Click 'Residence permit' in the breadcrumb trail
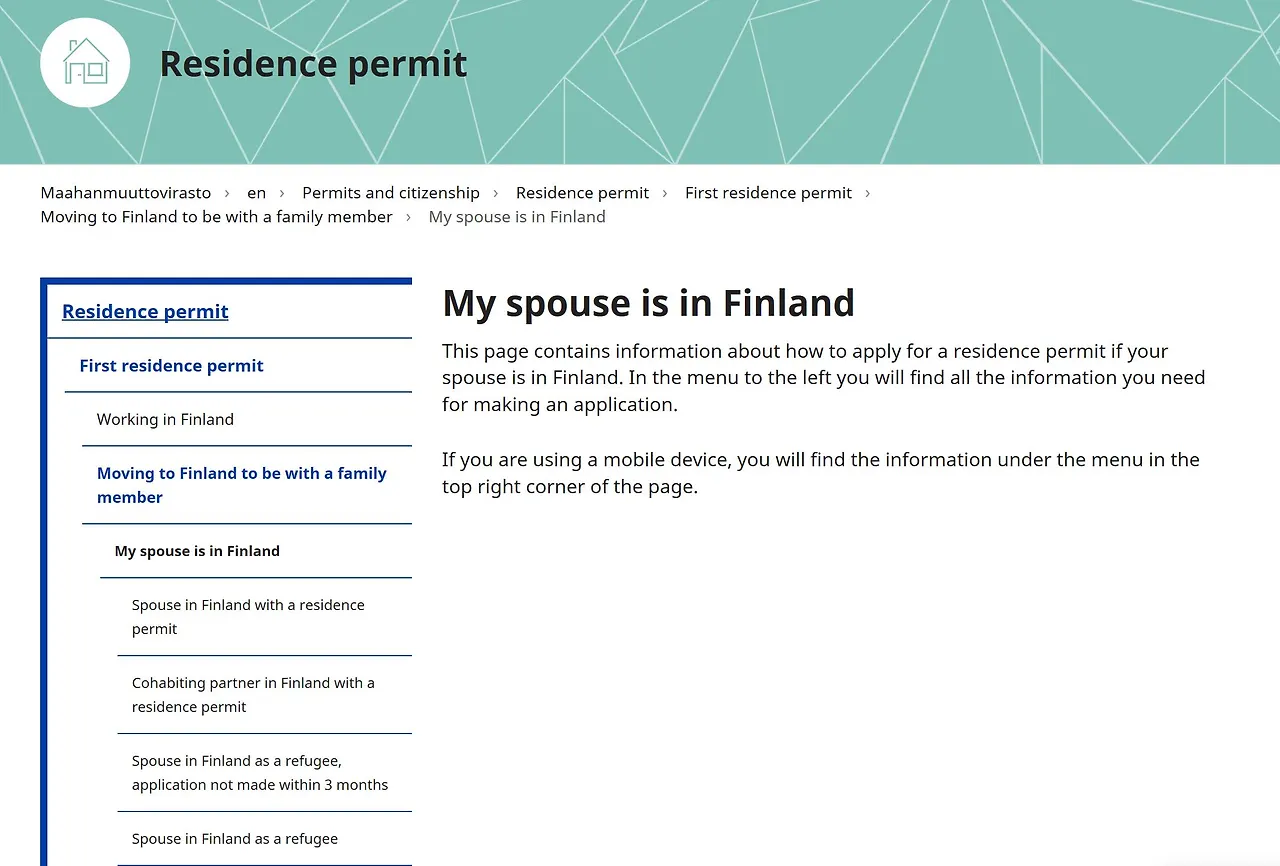 (582, 192)
